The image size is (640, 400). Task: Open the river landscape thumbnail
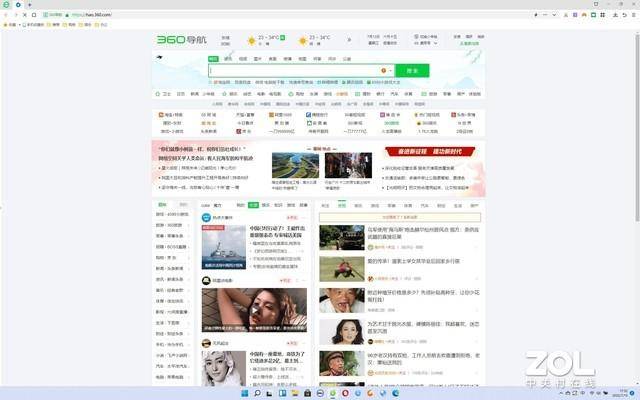pyautogui.click(x=296, y=165)
